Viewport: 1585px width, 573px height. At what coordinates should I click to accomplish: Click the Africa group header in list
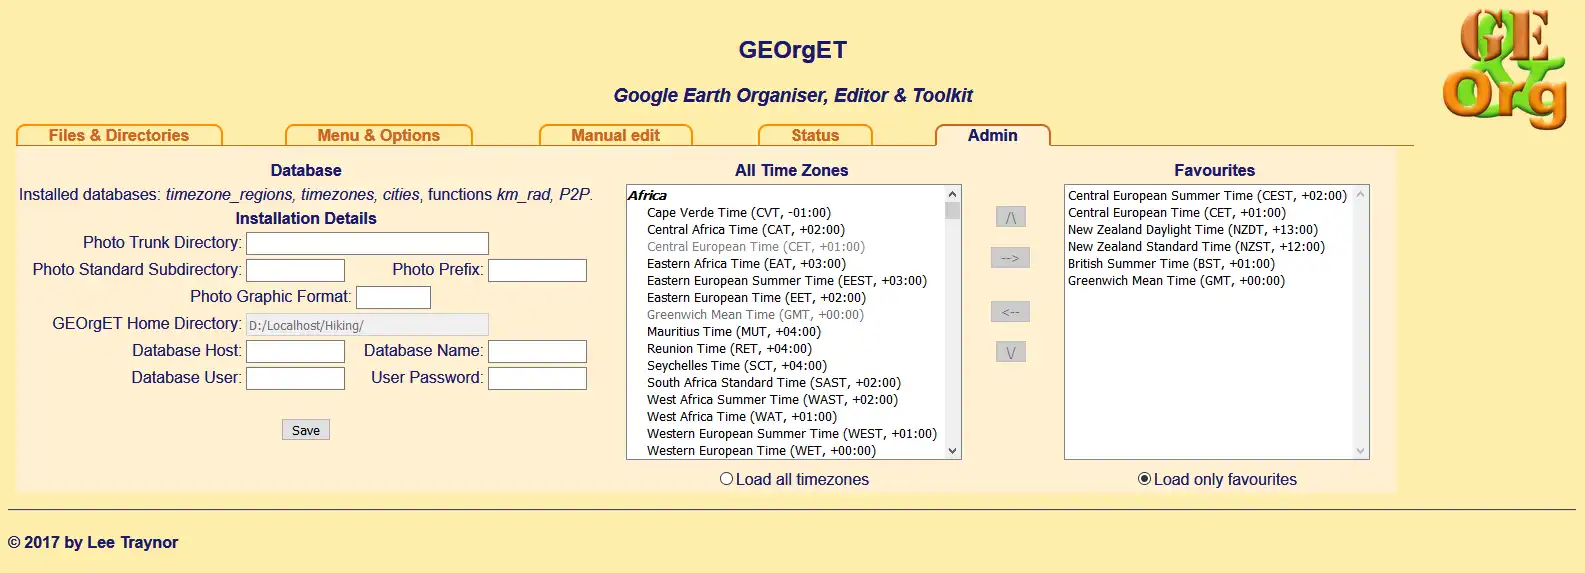pos(647,196)
